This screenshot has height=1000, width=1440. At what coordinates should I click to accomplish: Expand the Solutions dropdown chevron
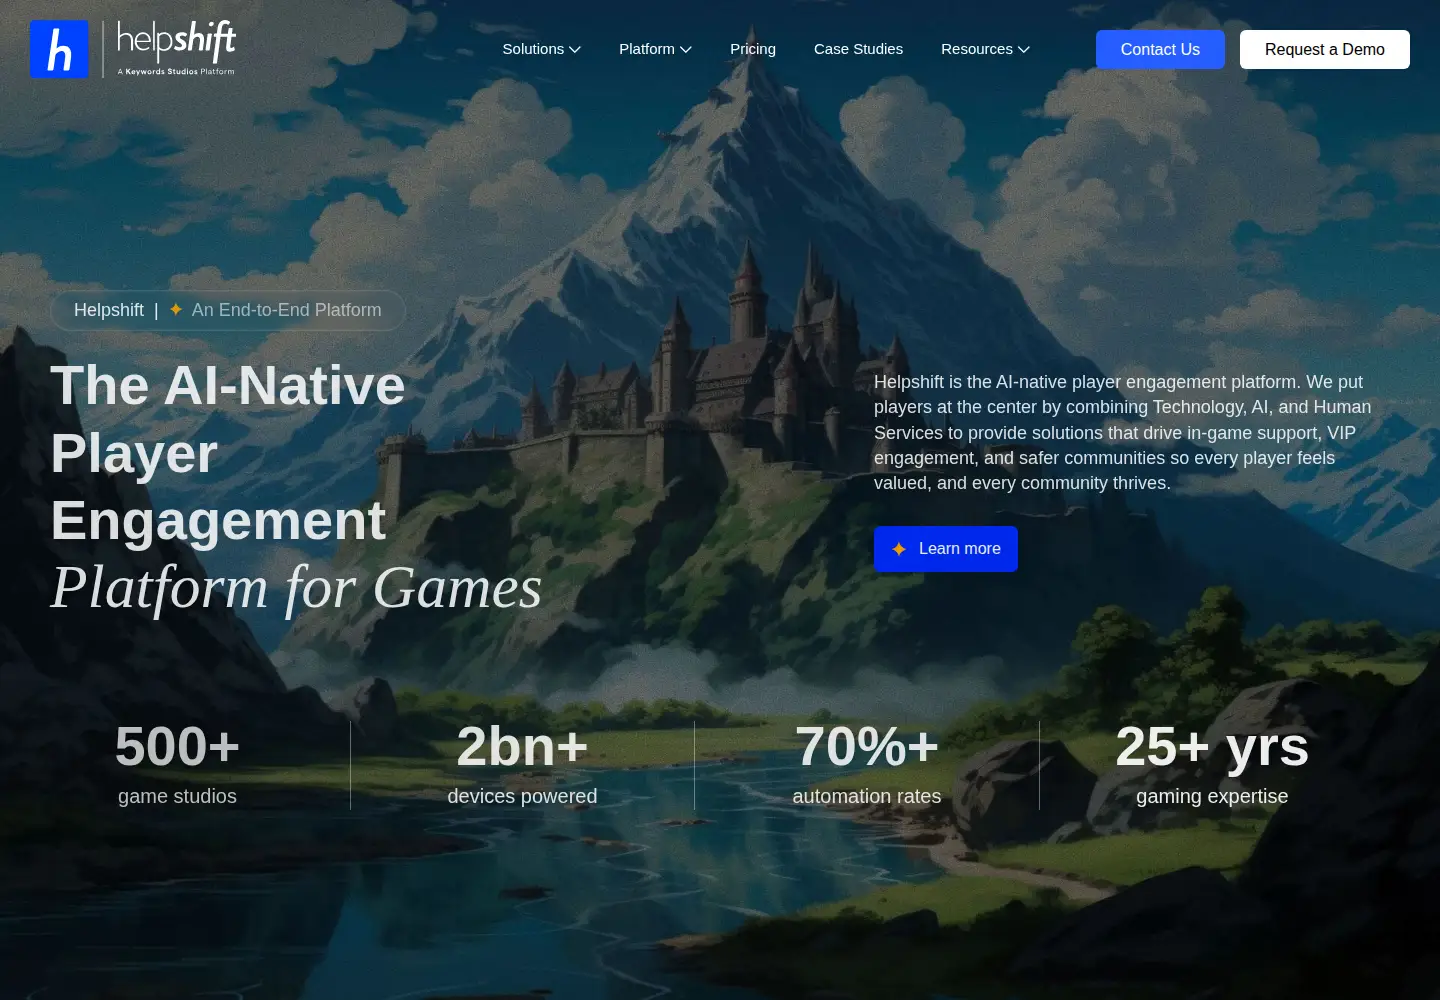[575, 49]
